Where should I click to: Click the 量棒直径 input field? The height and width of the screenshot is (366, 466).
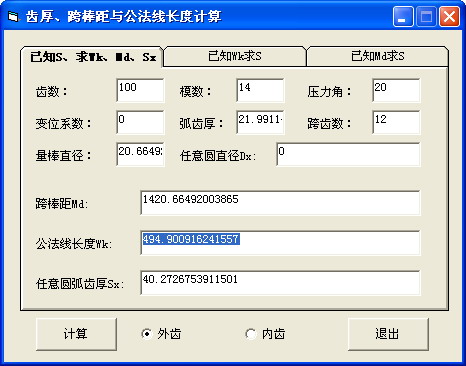pyautogui.click(x=140, y=154)
